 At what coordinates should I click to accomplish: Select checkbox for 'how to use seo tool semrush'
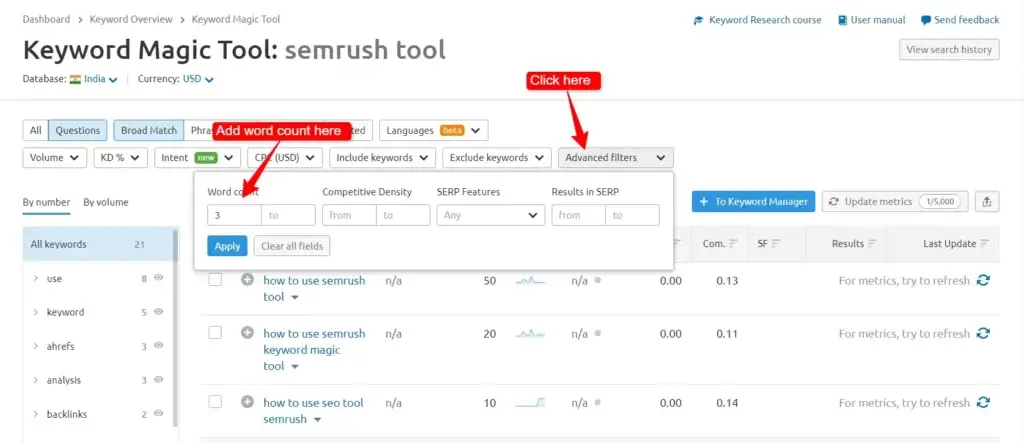pyautogui.click(x=215, y=402)
